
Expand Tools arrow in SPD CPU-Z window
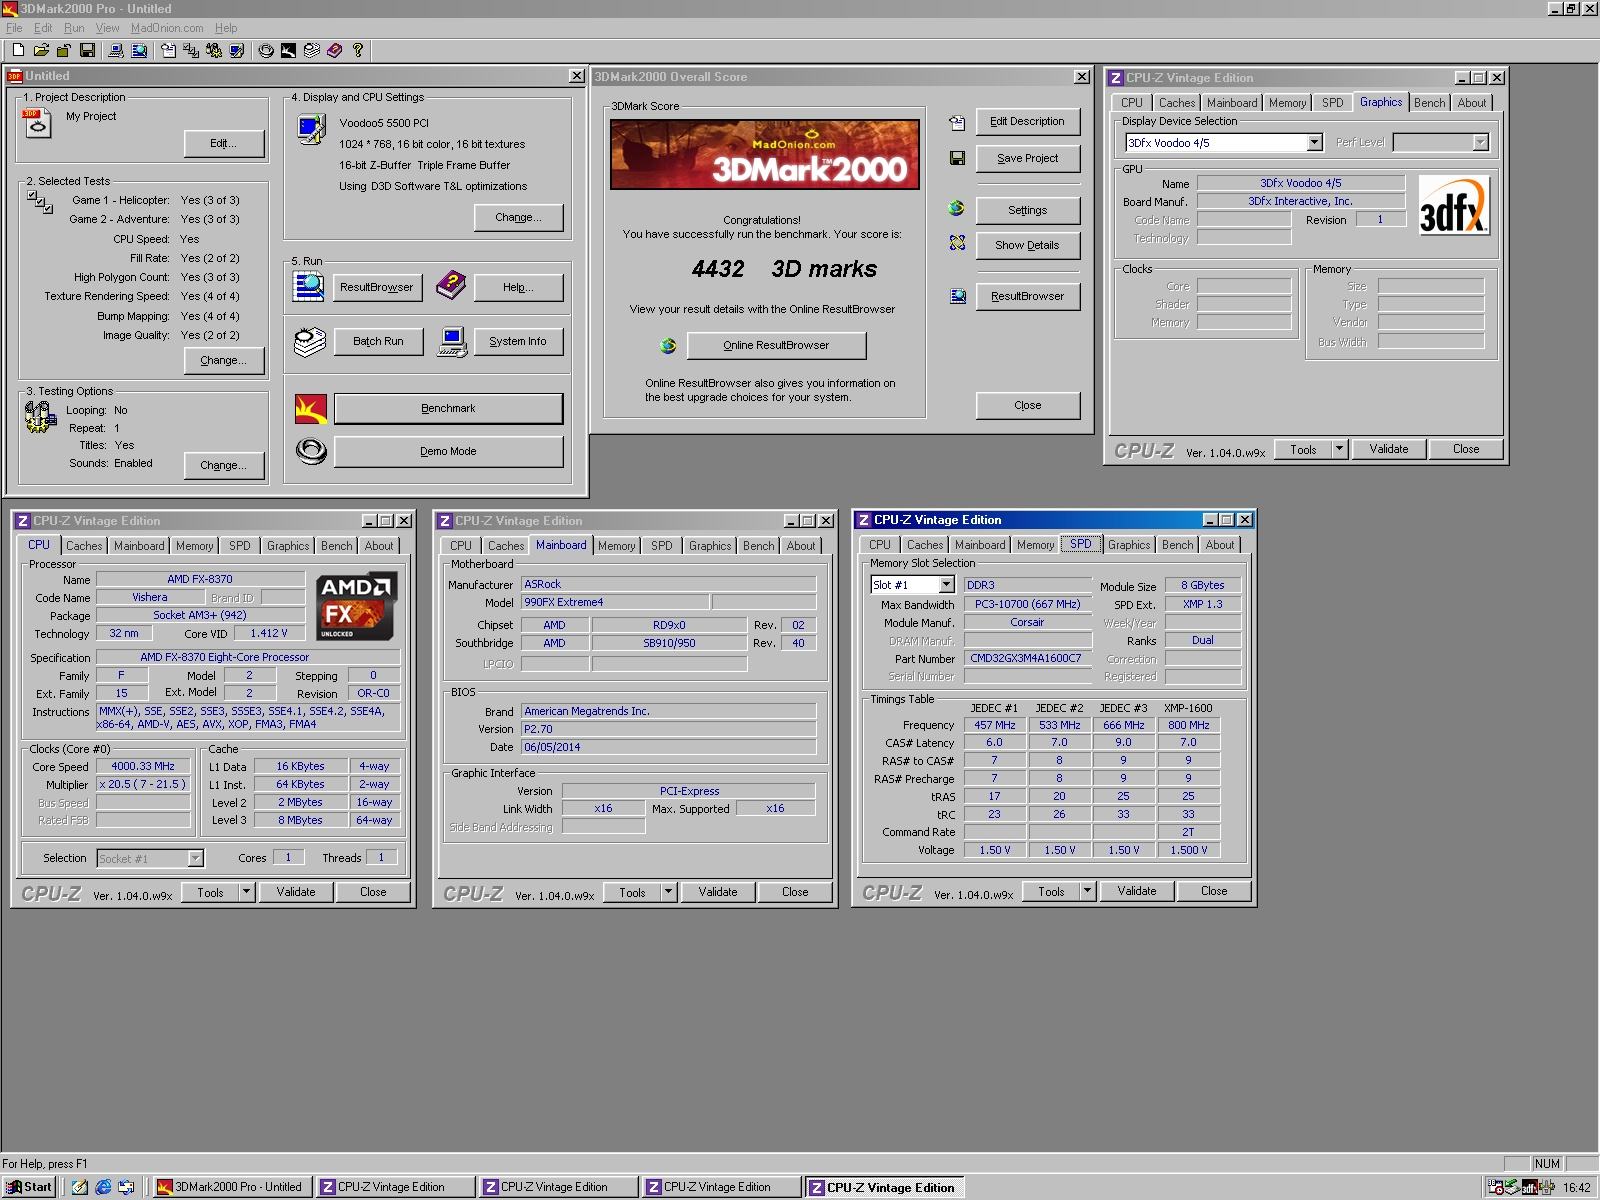pos(1087,891)
